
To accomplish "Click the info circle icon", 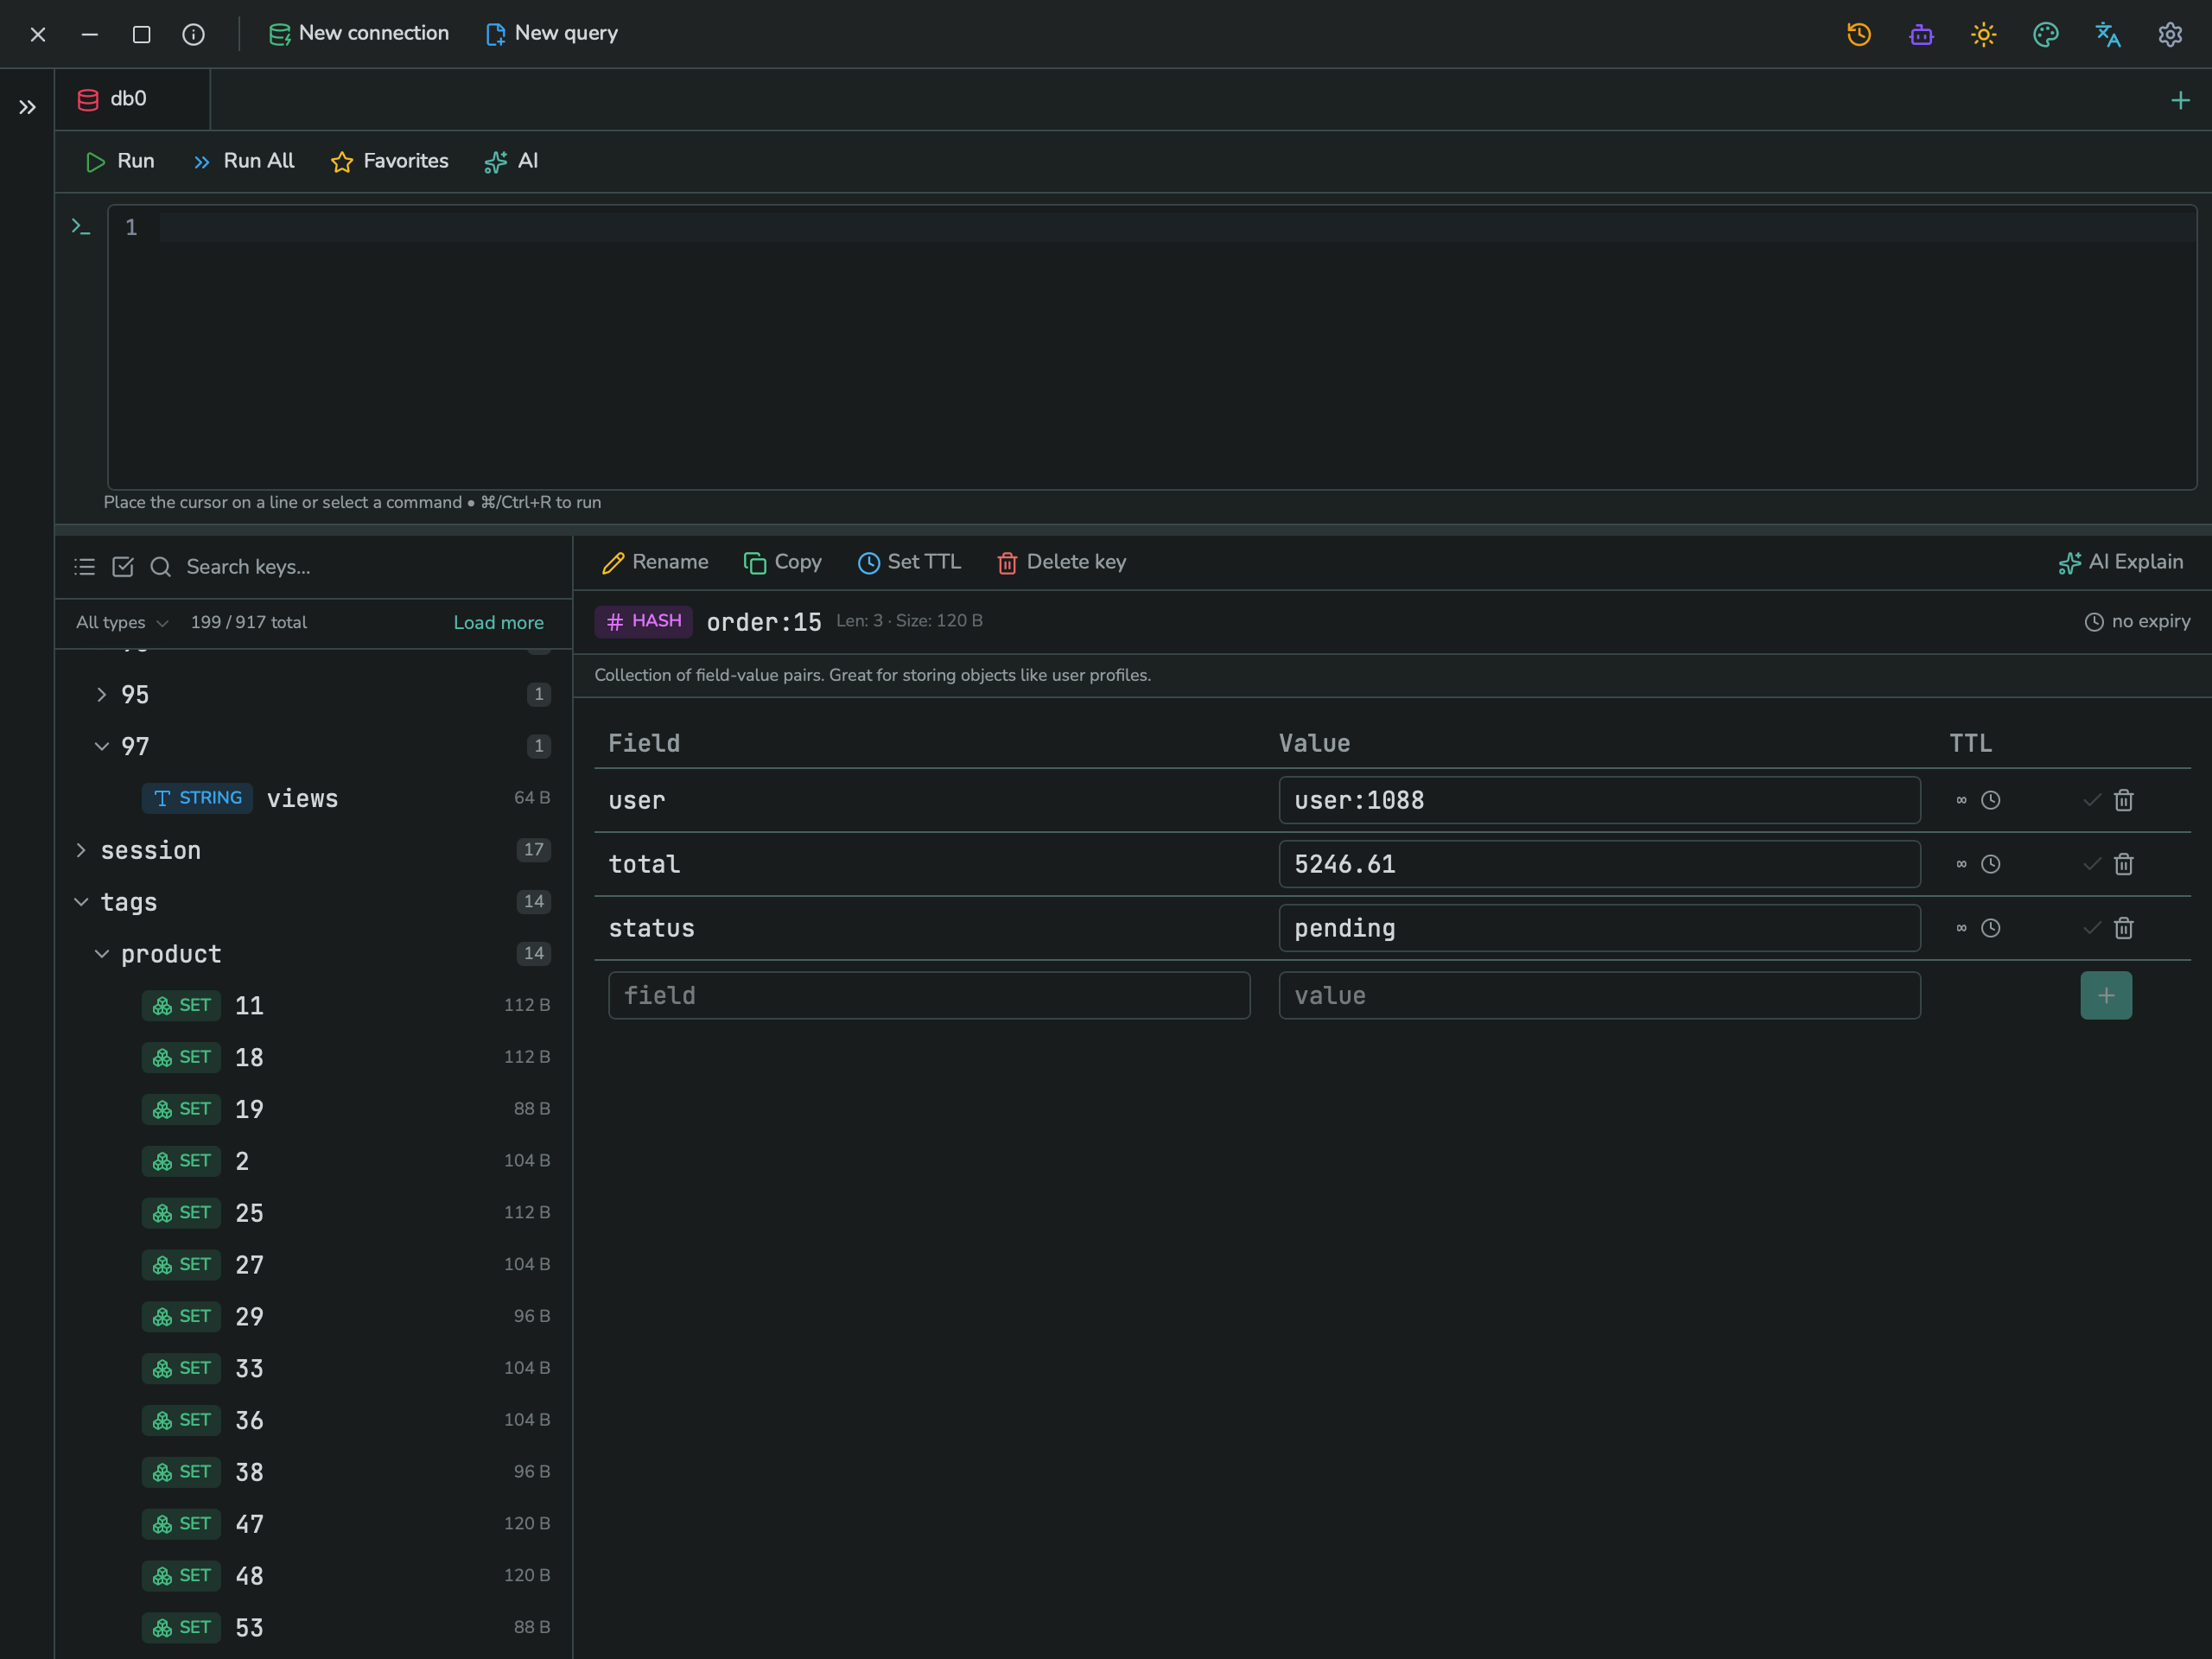I will pyautogui.click(x=193, y=34).
